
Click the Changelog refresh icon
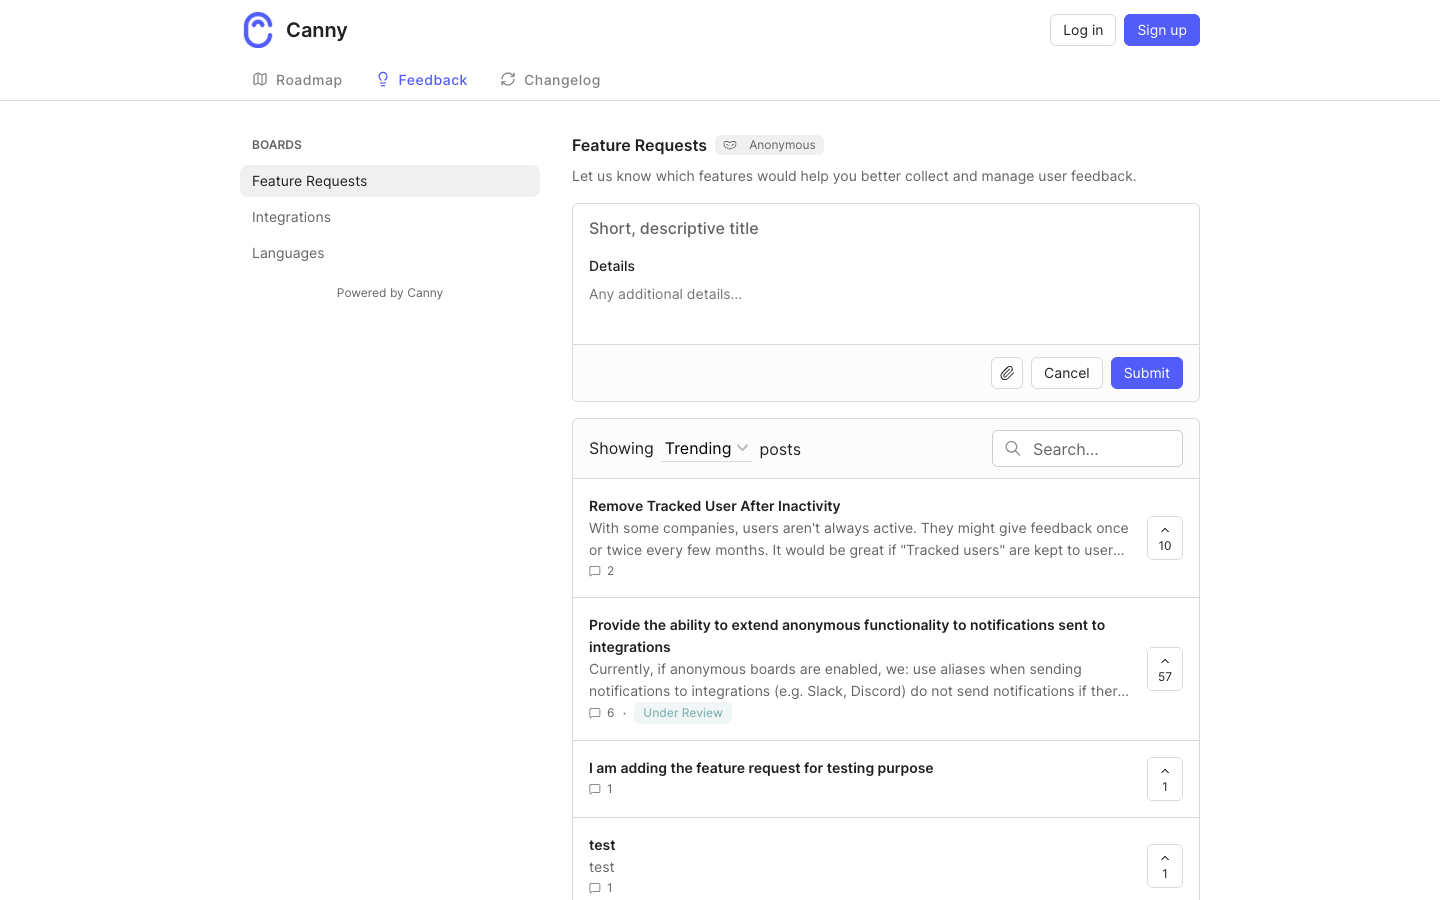[508, 79]
